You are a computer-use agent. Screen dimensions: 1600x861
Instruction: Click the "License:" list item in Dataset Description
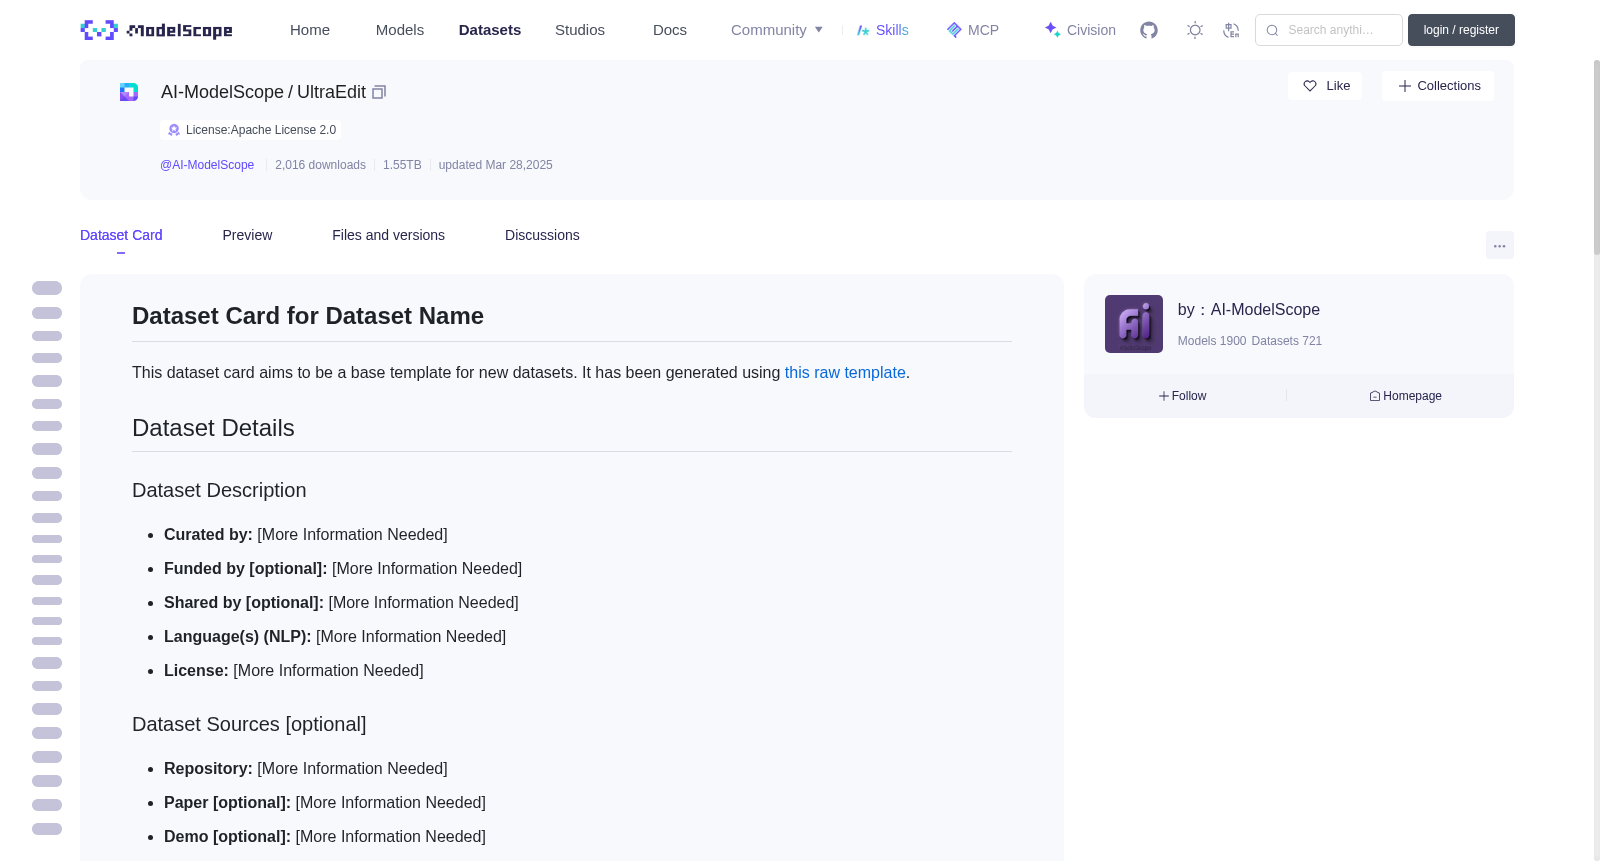(294, 671)
